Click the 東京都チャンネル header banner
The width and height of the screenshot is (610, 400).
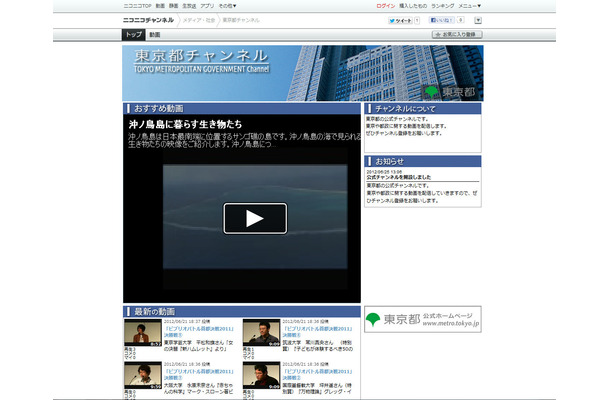coord(303,73)
